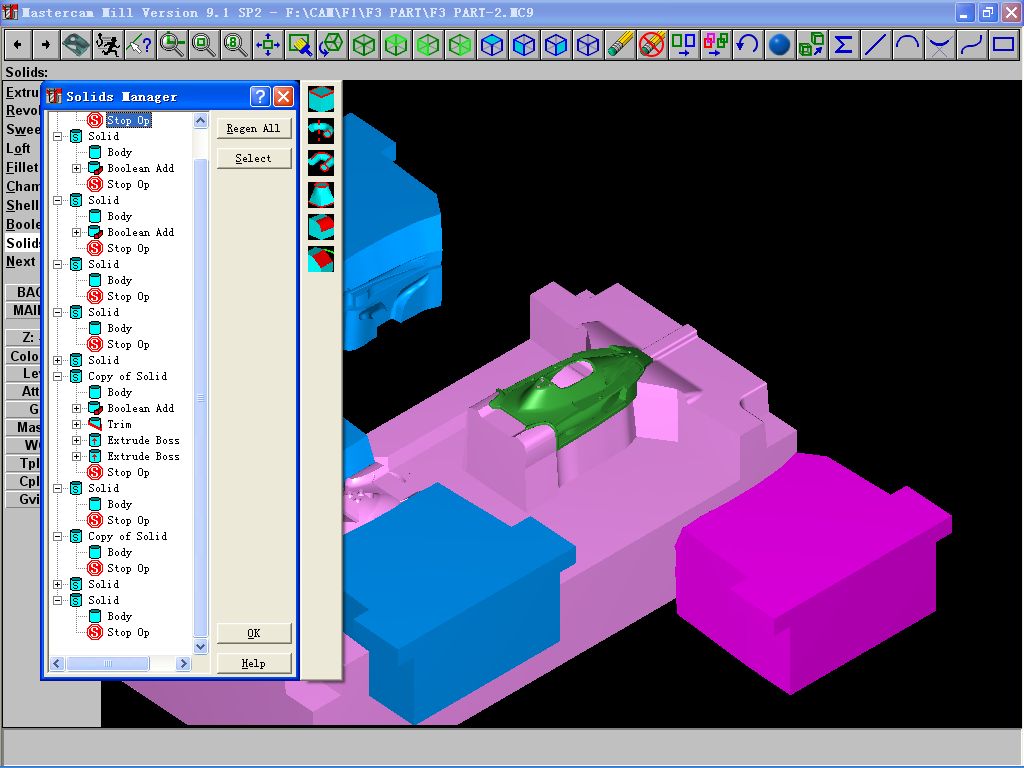Screen dimensions: 1024x768
Task: Click the dynamic Gview rotate cube icon
Action: coord(332,45)
